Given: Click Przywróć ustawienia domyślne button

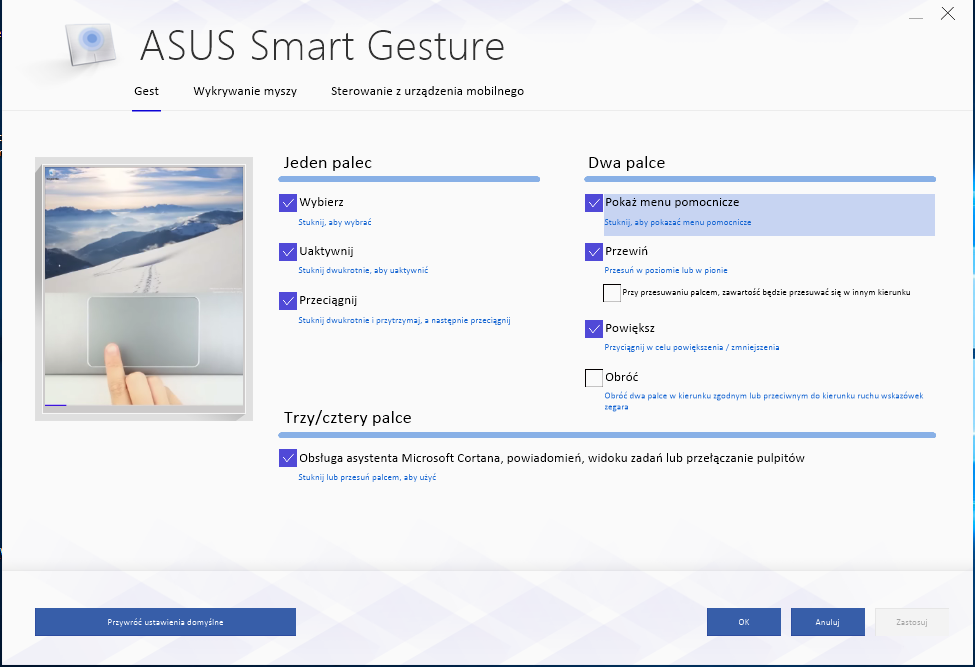Looking at the screenshot, I should [165, 622].
